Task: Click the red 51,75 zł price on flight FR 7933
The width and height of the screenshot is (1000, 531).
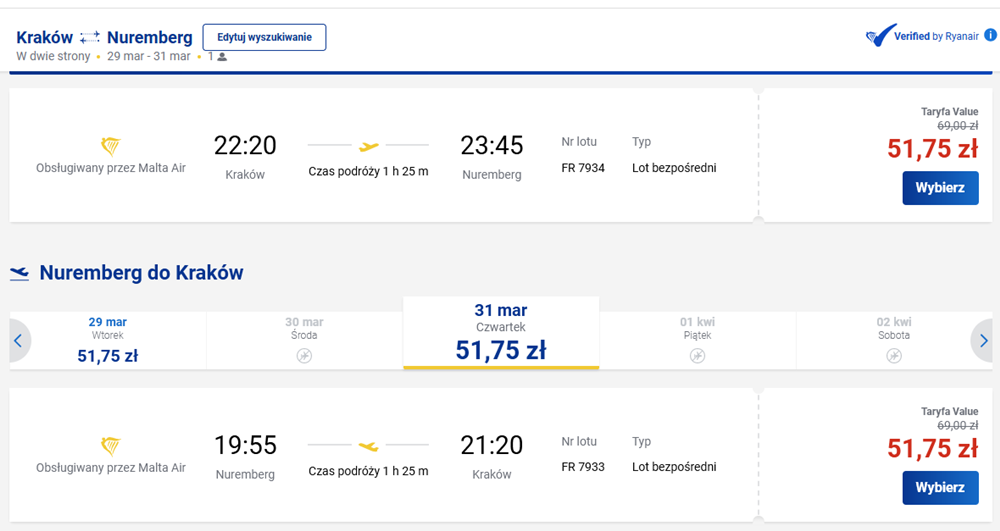Action: pos(932,449)
